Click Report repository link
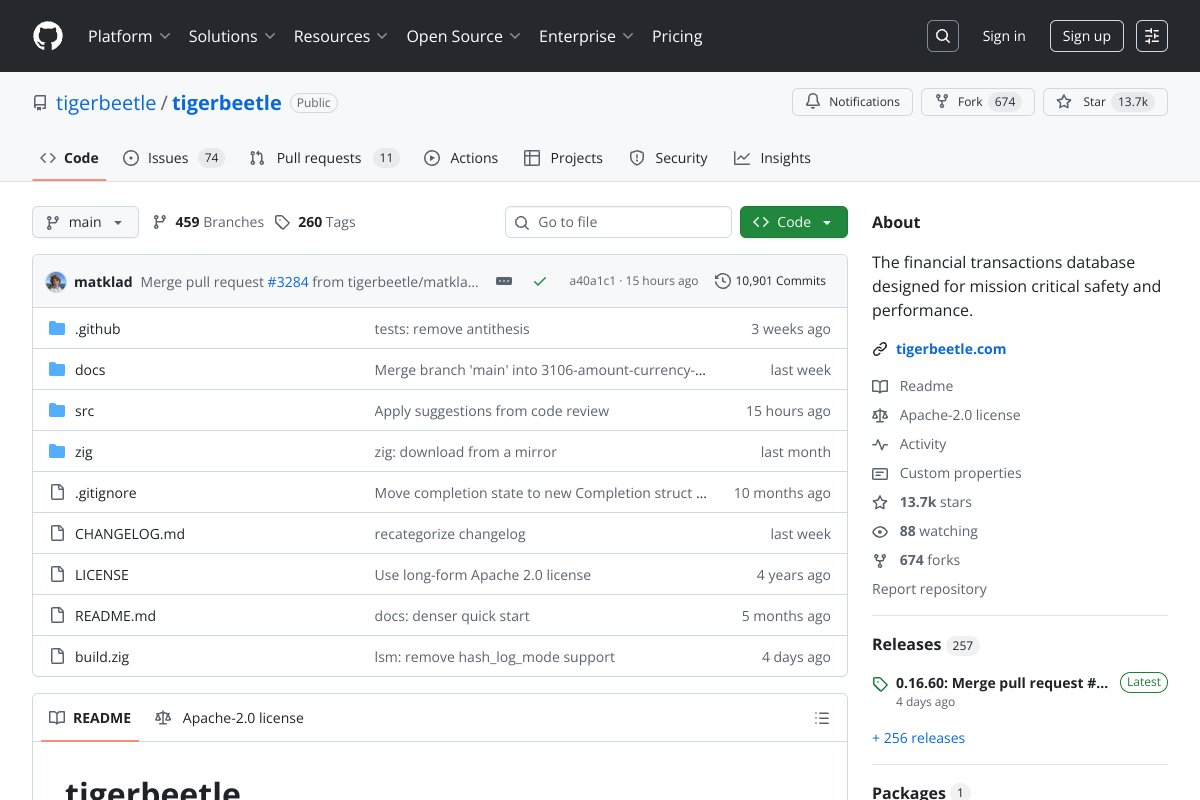The image size is (1200, 800). coord(929,589)
